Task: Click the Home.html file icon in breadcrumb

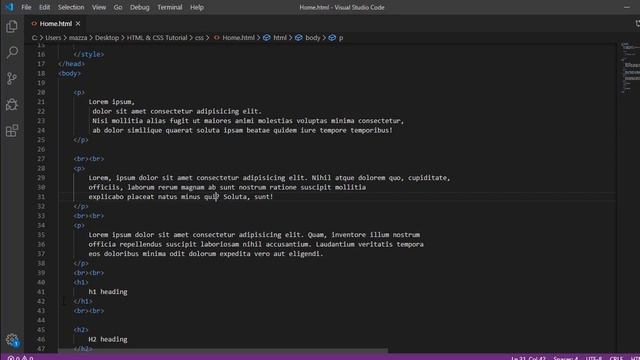Action: point(216,38)
